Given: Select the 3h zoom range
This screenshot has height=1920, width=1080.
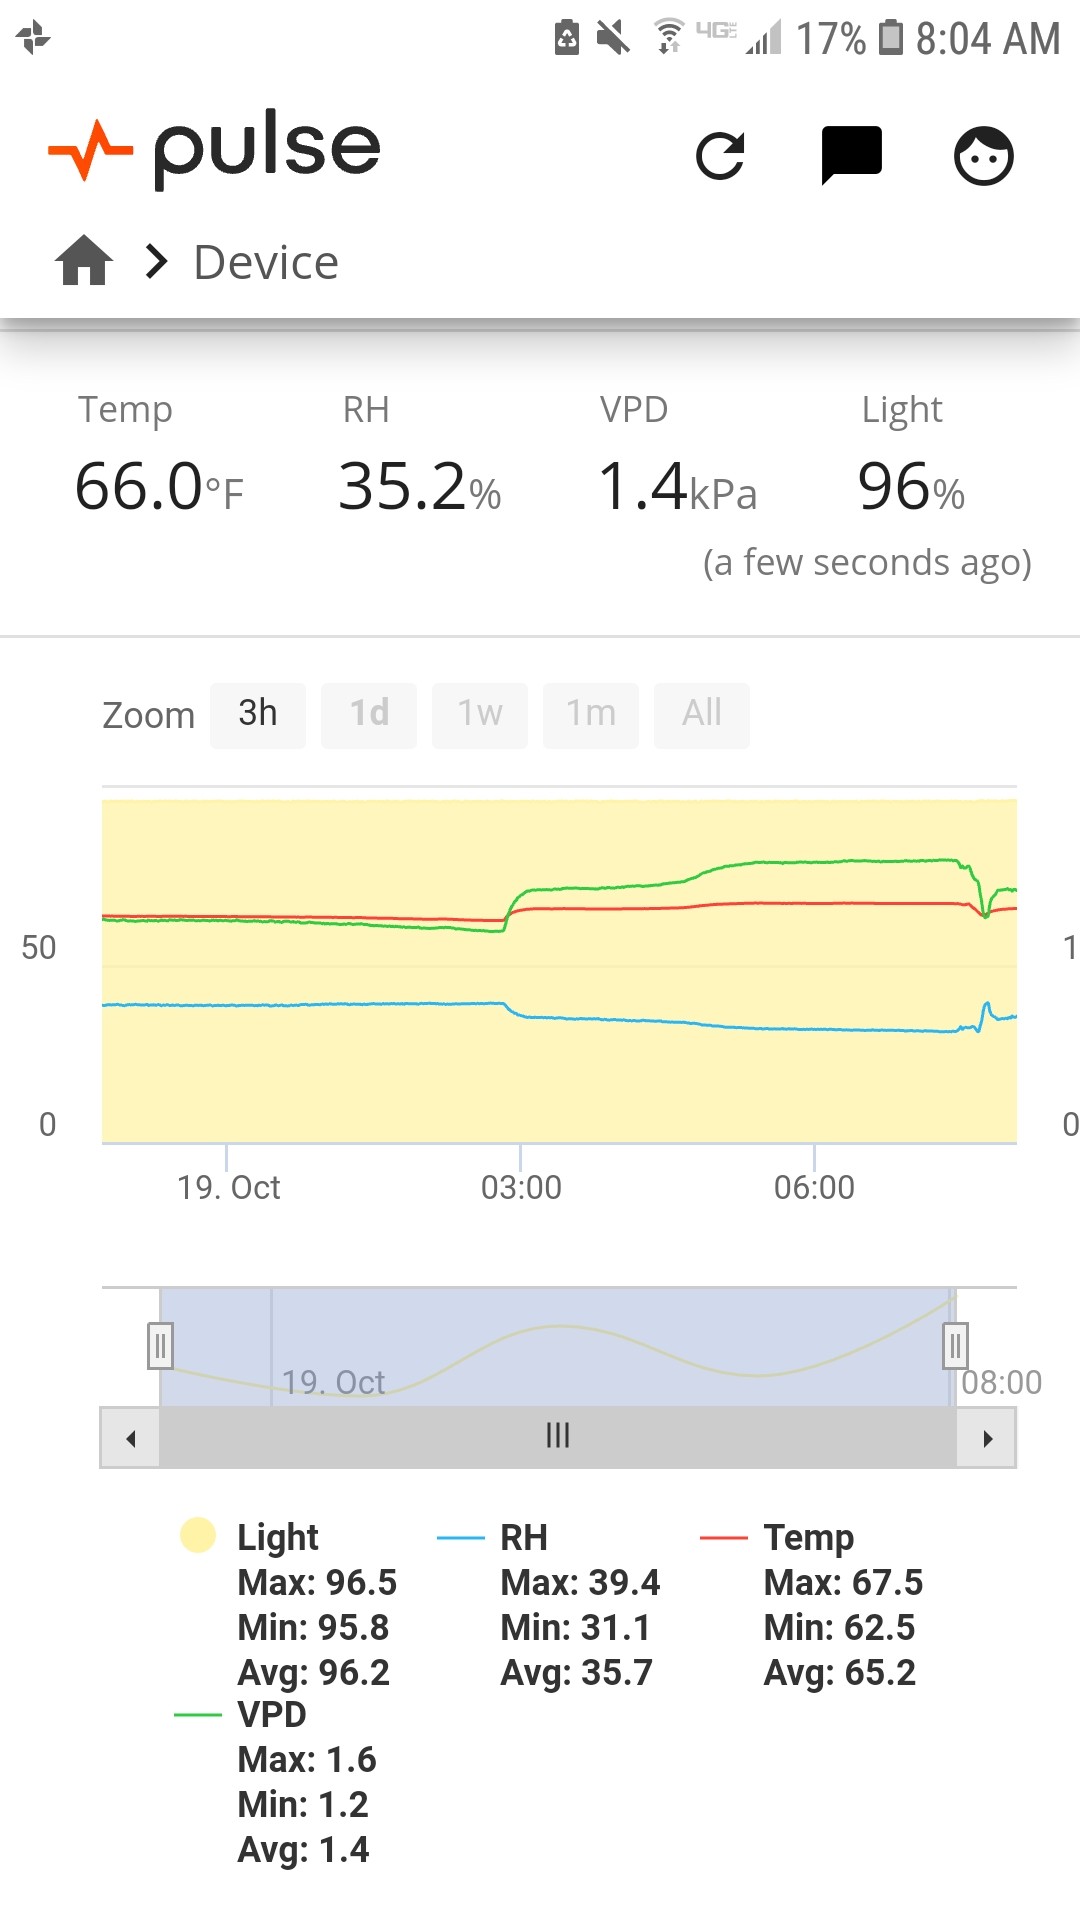Looking at the screenshot, I should click(258, 715).
